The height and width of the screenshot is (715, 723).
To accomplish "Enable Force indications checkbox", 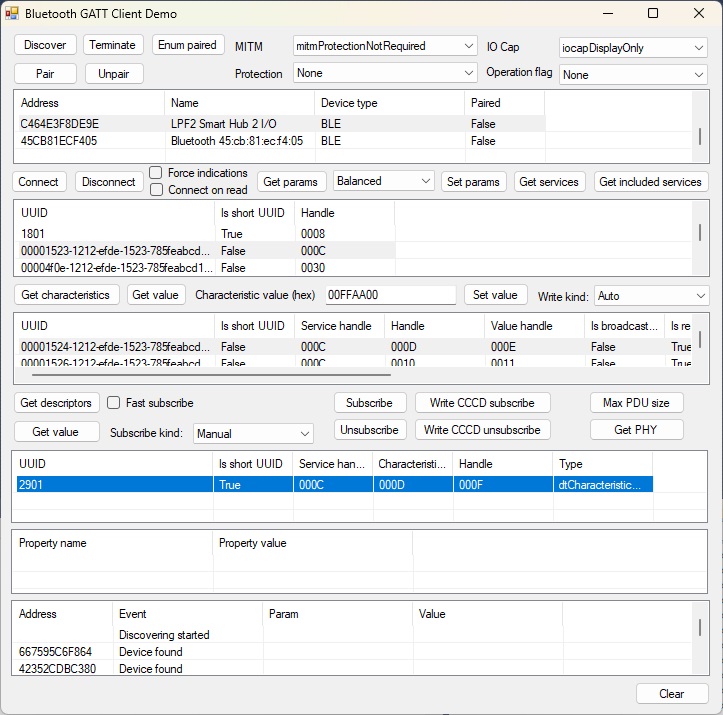I will [156, 173].
